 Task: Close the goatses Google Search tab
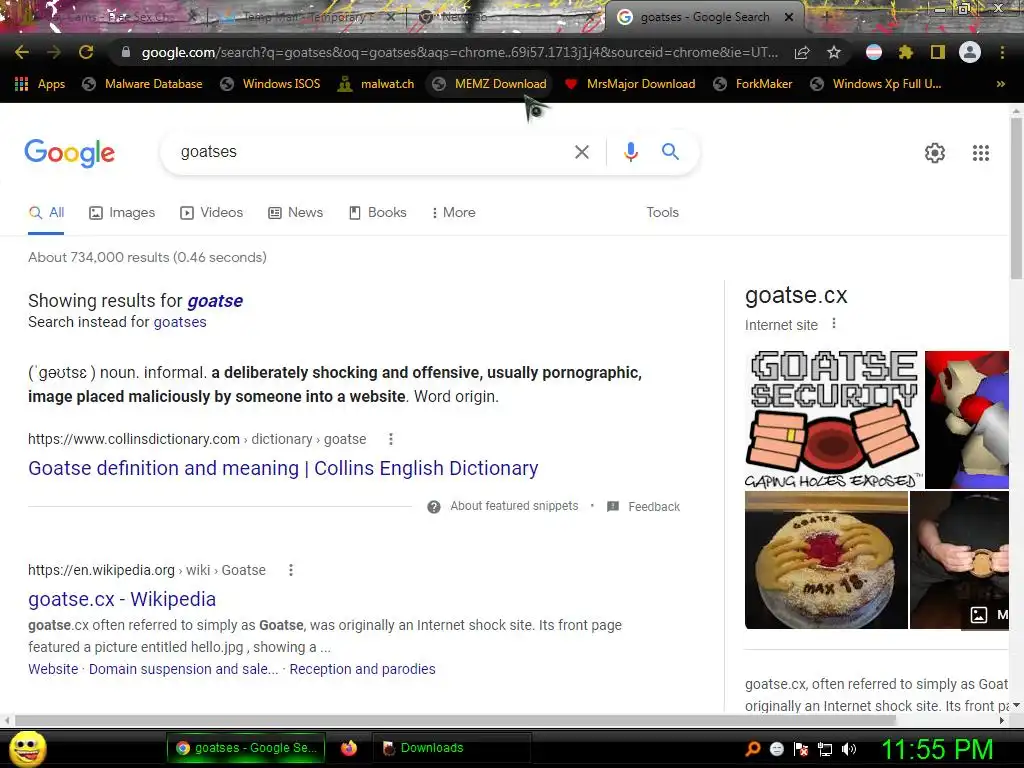point(789,17)
